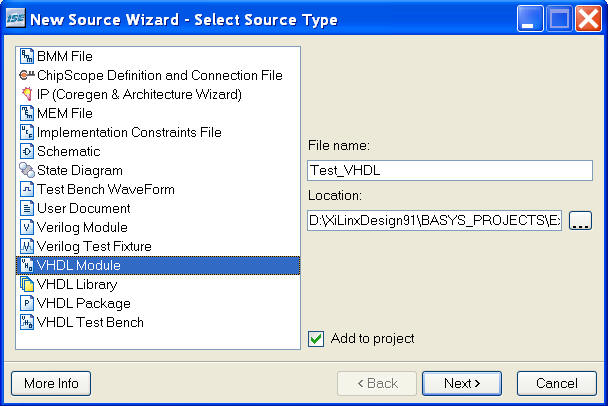The width and height of the screenshot is (608, 406).
Task: Select the State Diagram icon
Action: pos(27,170)
